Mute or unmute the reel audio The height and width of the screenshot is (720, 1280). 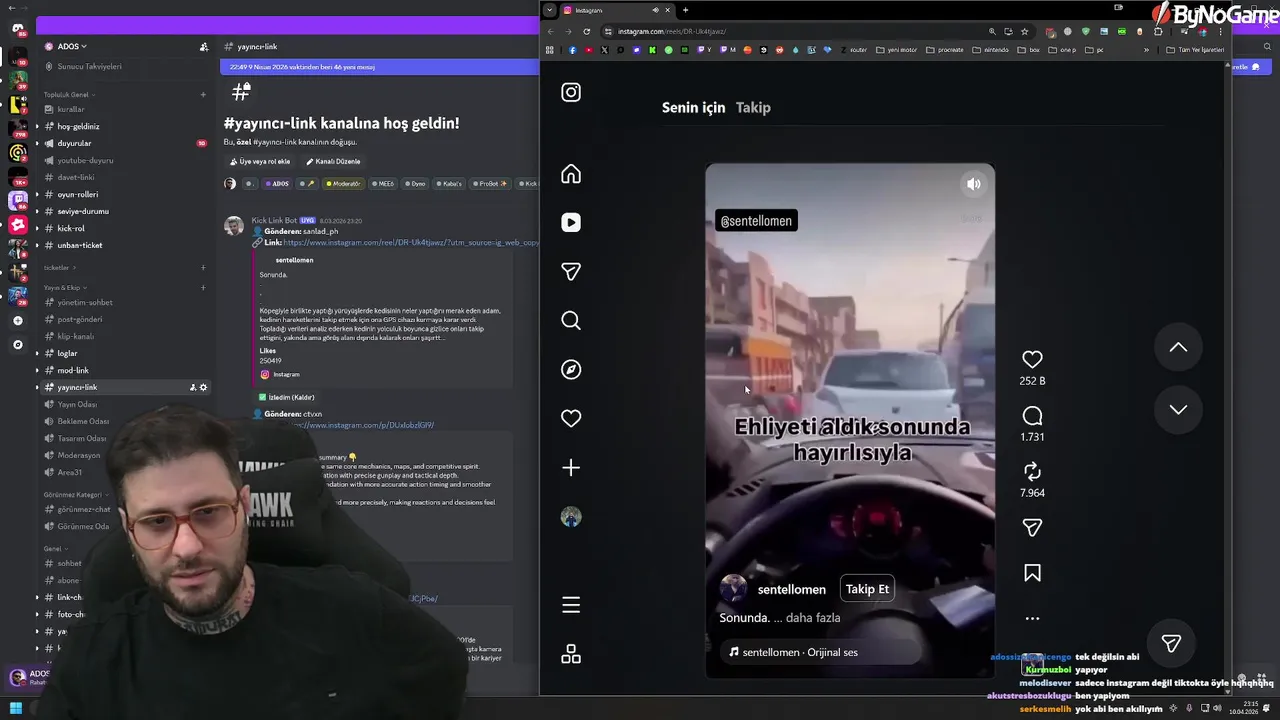click(974, 184)
